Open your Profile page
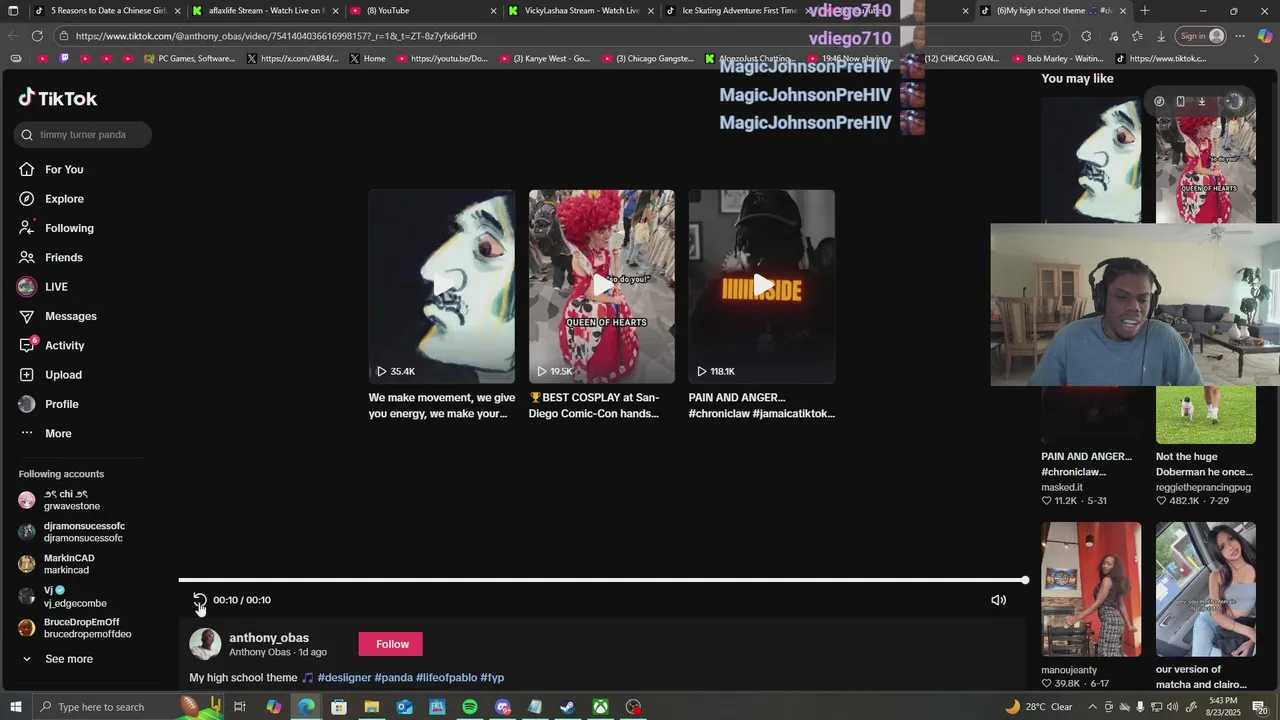 (61, 404)
